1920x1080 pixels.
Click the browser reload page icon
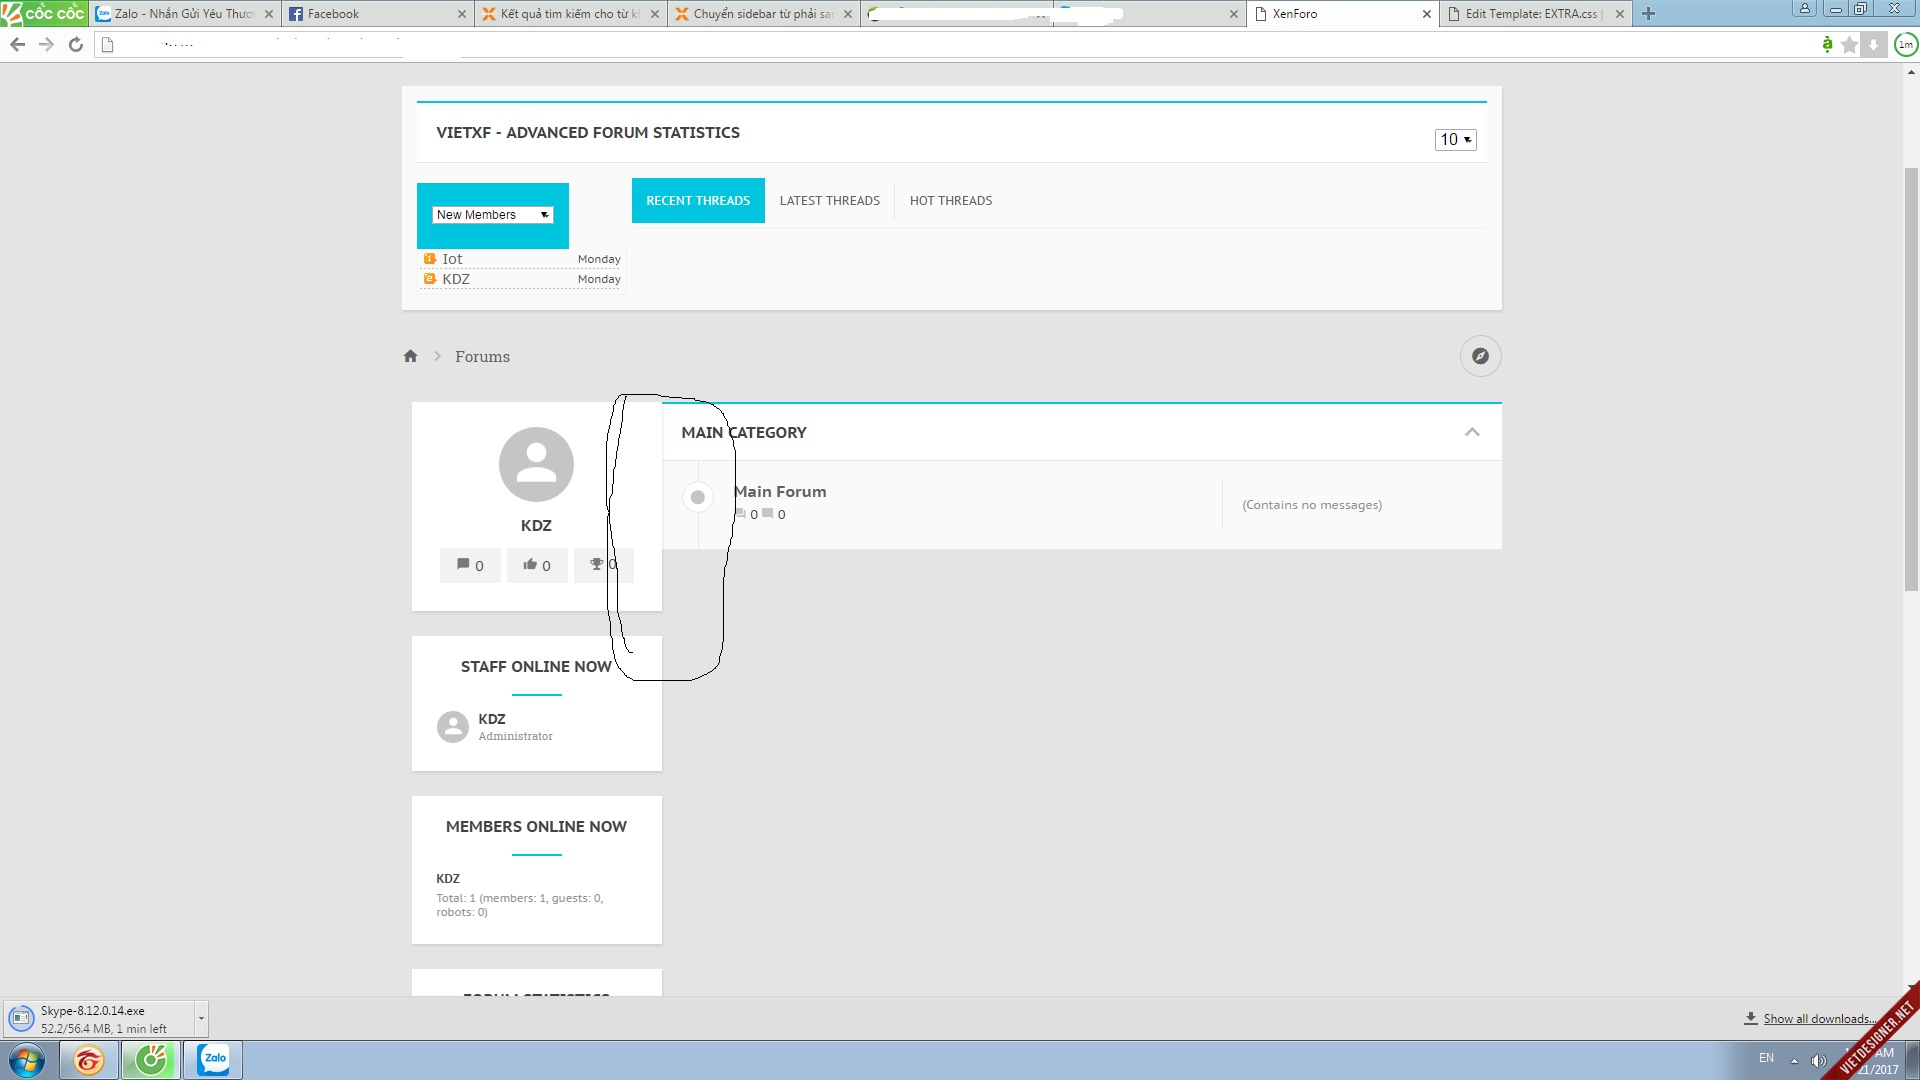click(76, 45)
